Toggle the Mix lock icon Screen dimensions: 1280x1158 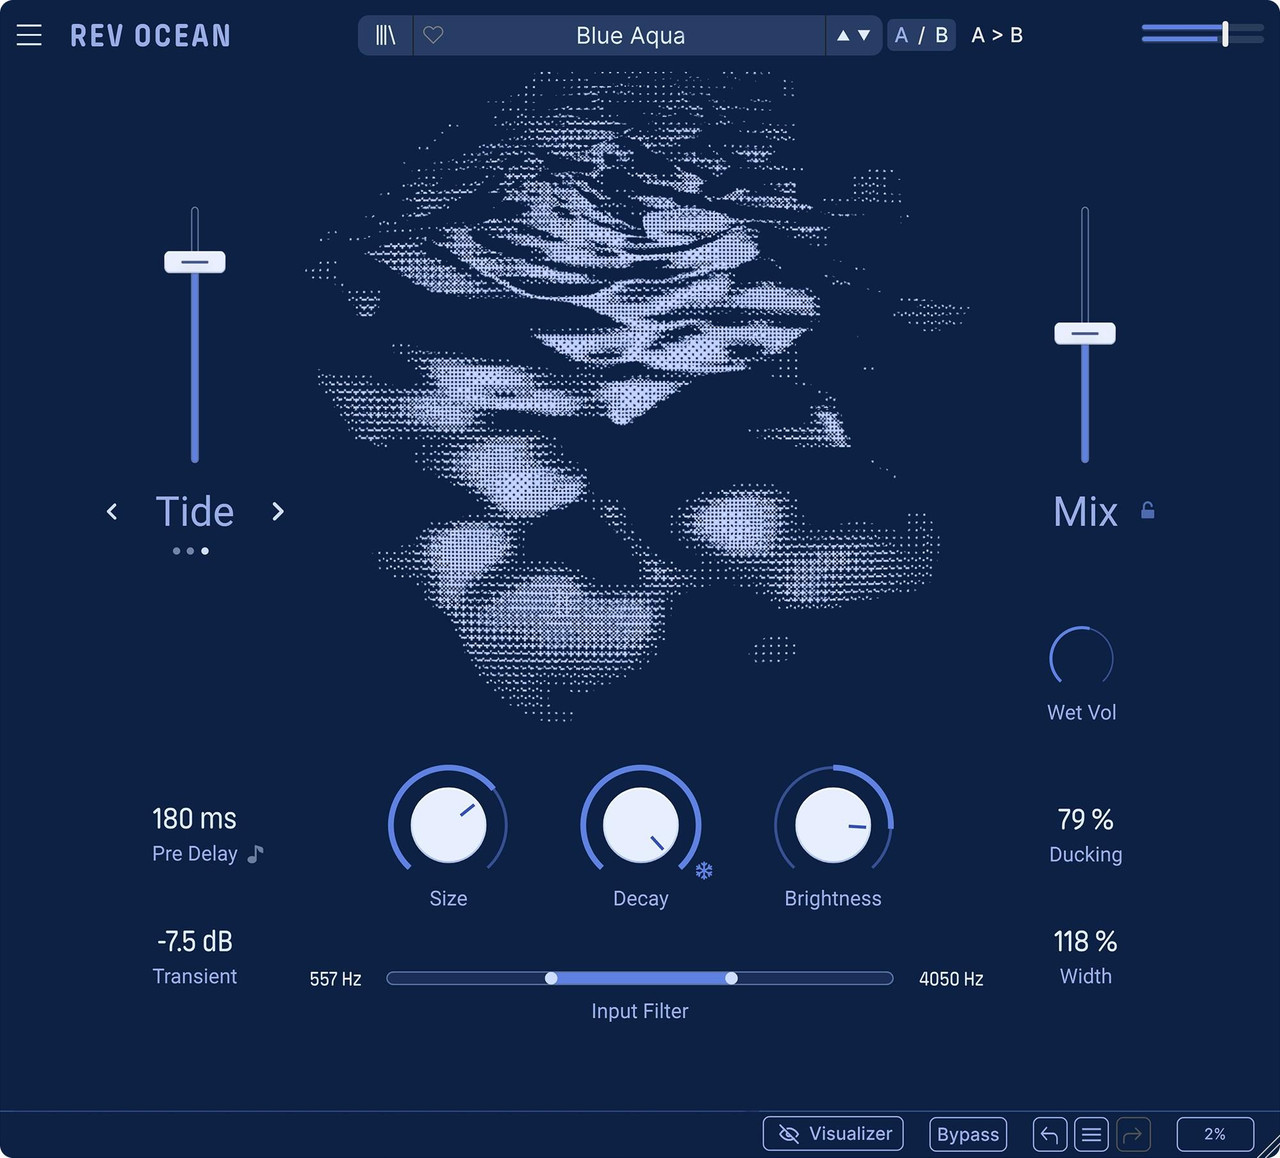(x=1148, y=510)
